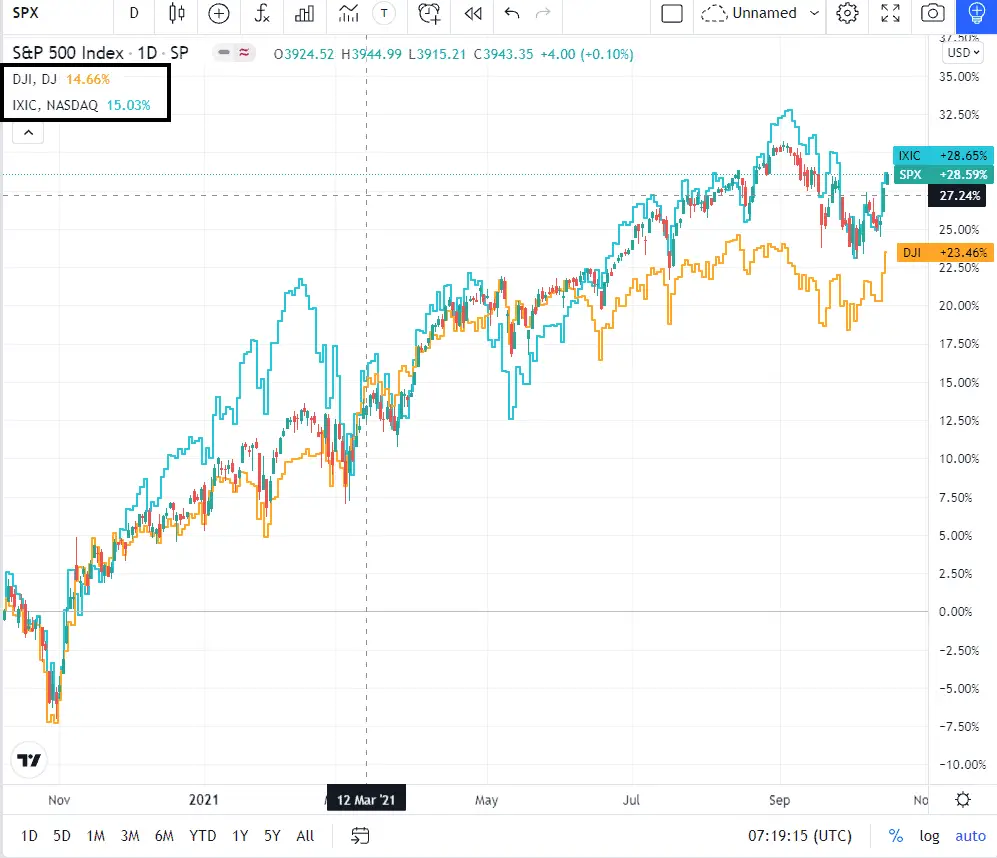This screenshot has width=997, height=858.
Task: Open financials bar chart icon
Action: coord(304,13)
